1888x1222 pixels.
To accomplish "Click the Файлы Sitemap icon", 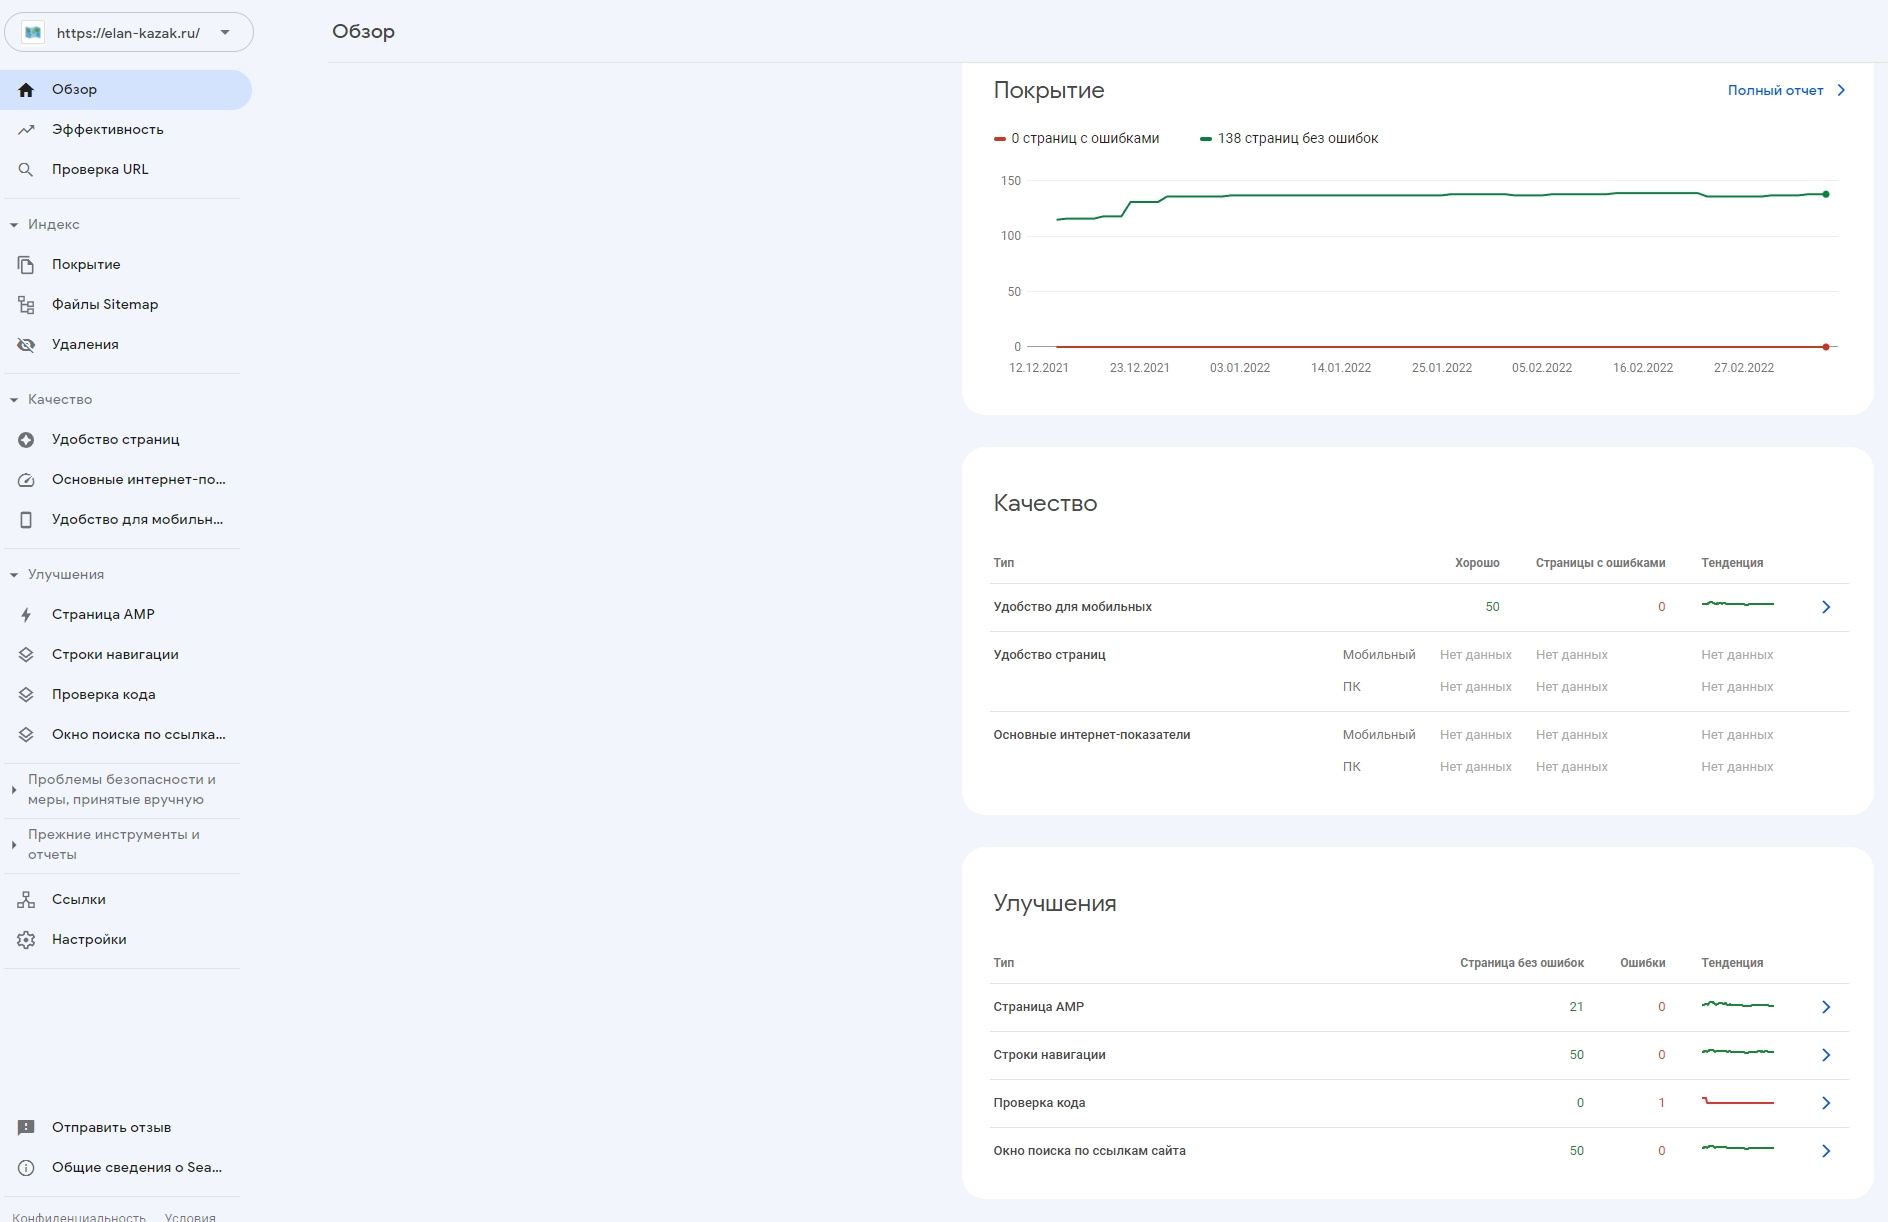I will pyautogui.click(x=26, y=305).
